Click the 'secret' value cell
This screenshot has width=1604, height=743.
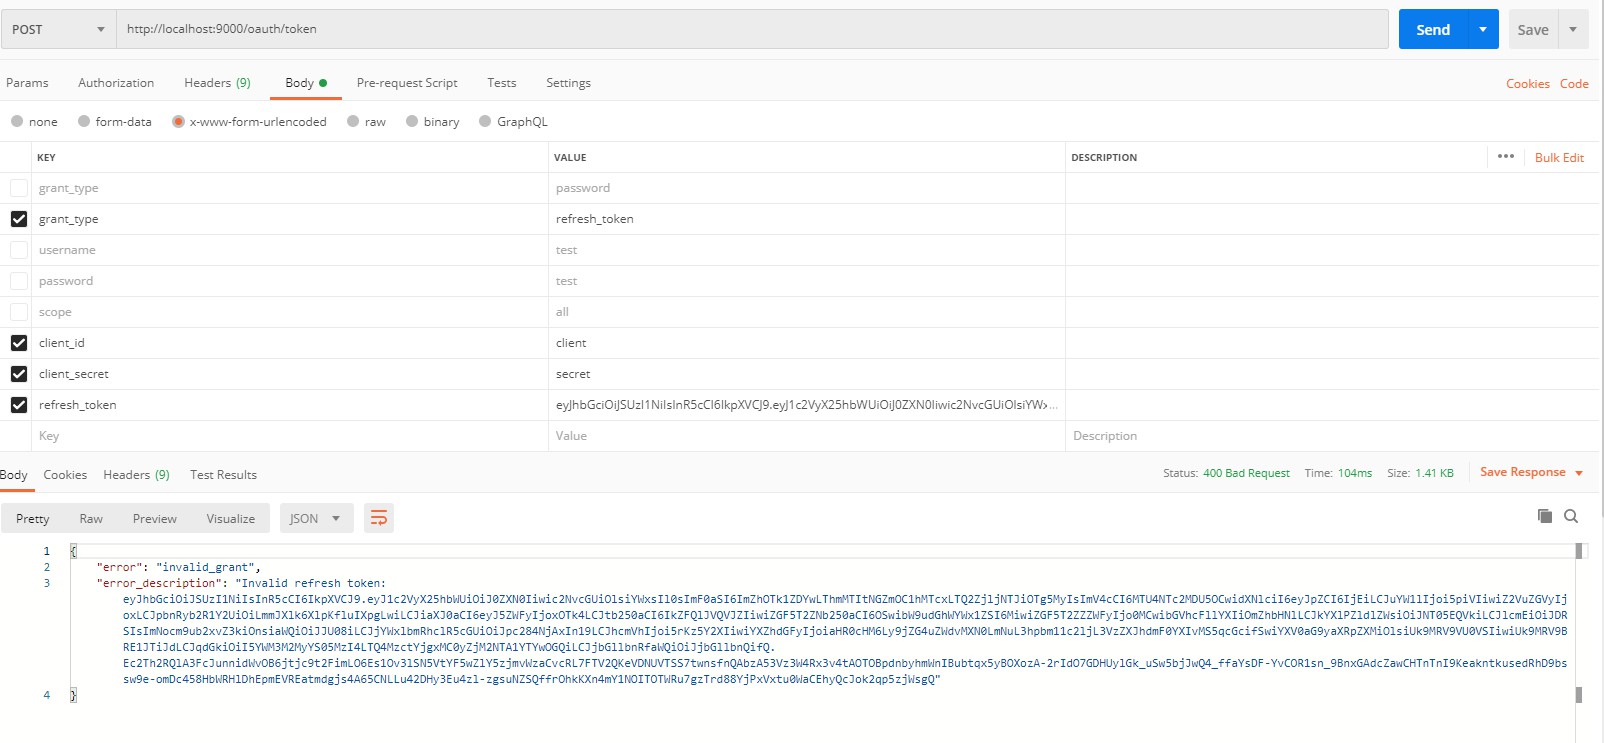pyautogui.click(x=806, y=374)
